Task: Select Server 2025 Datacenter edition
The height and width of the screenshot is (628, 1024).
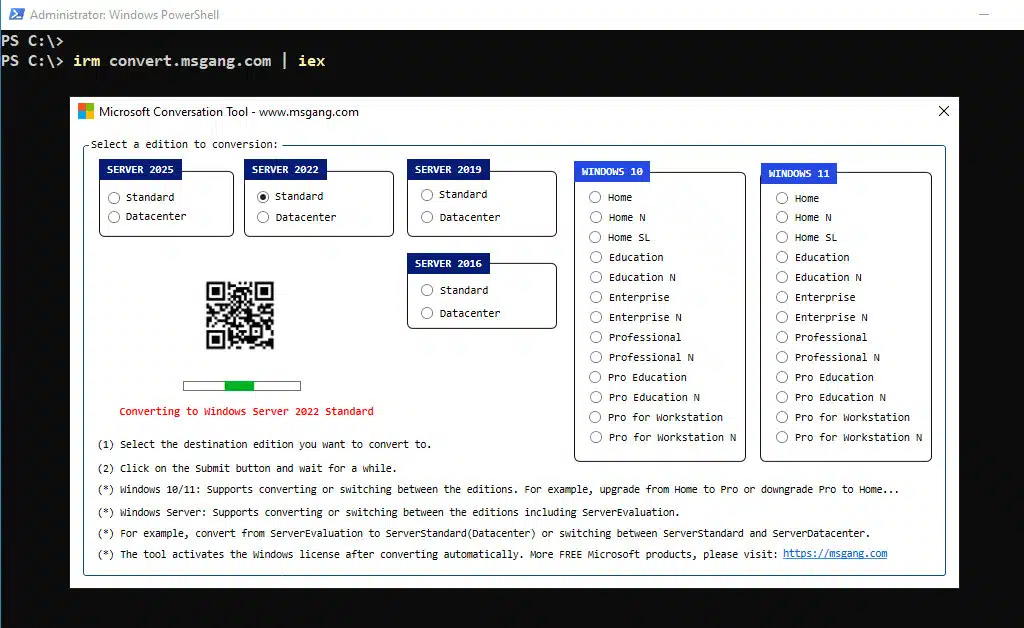Action: click(114, 217)
